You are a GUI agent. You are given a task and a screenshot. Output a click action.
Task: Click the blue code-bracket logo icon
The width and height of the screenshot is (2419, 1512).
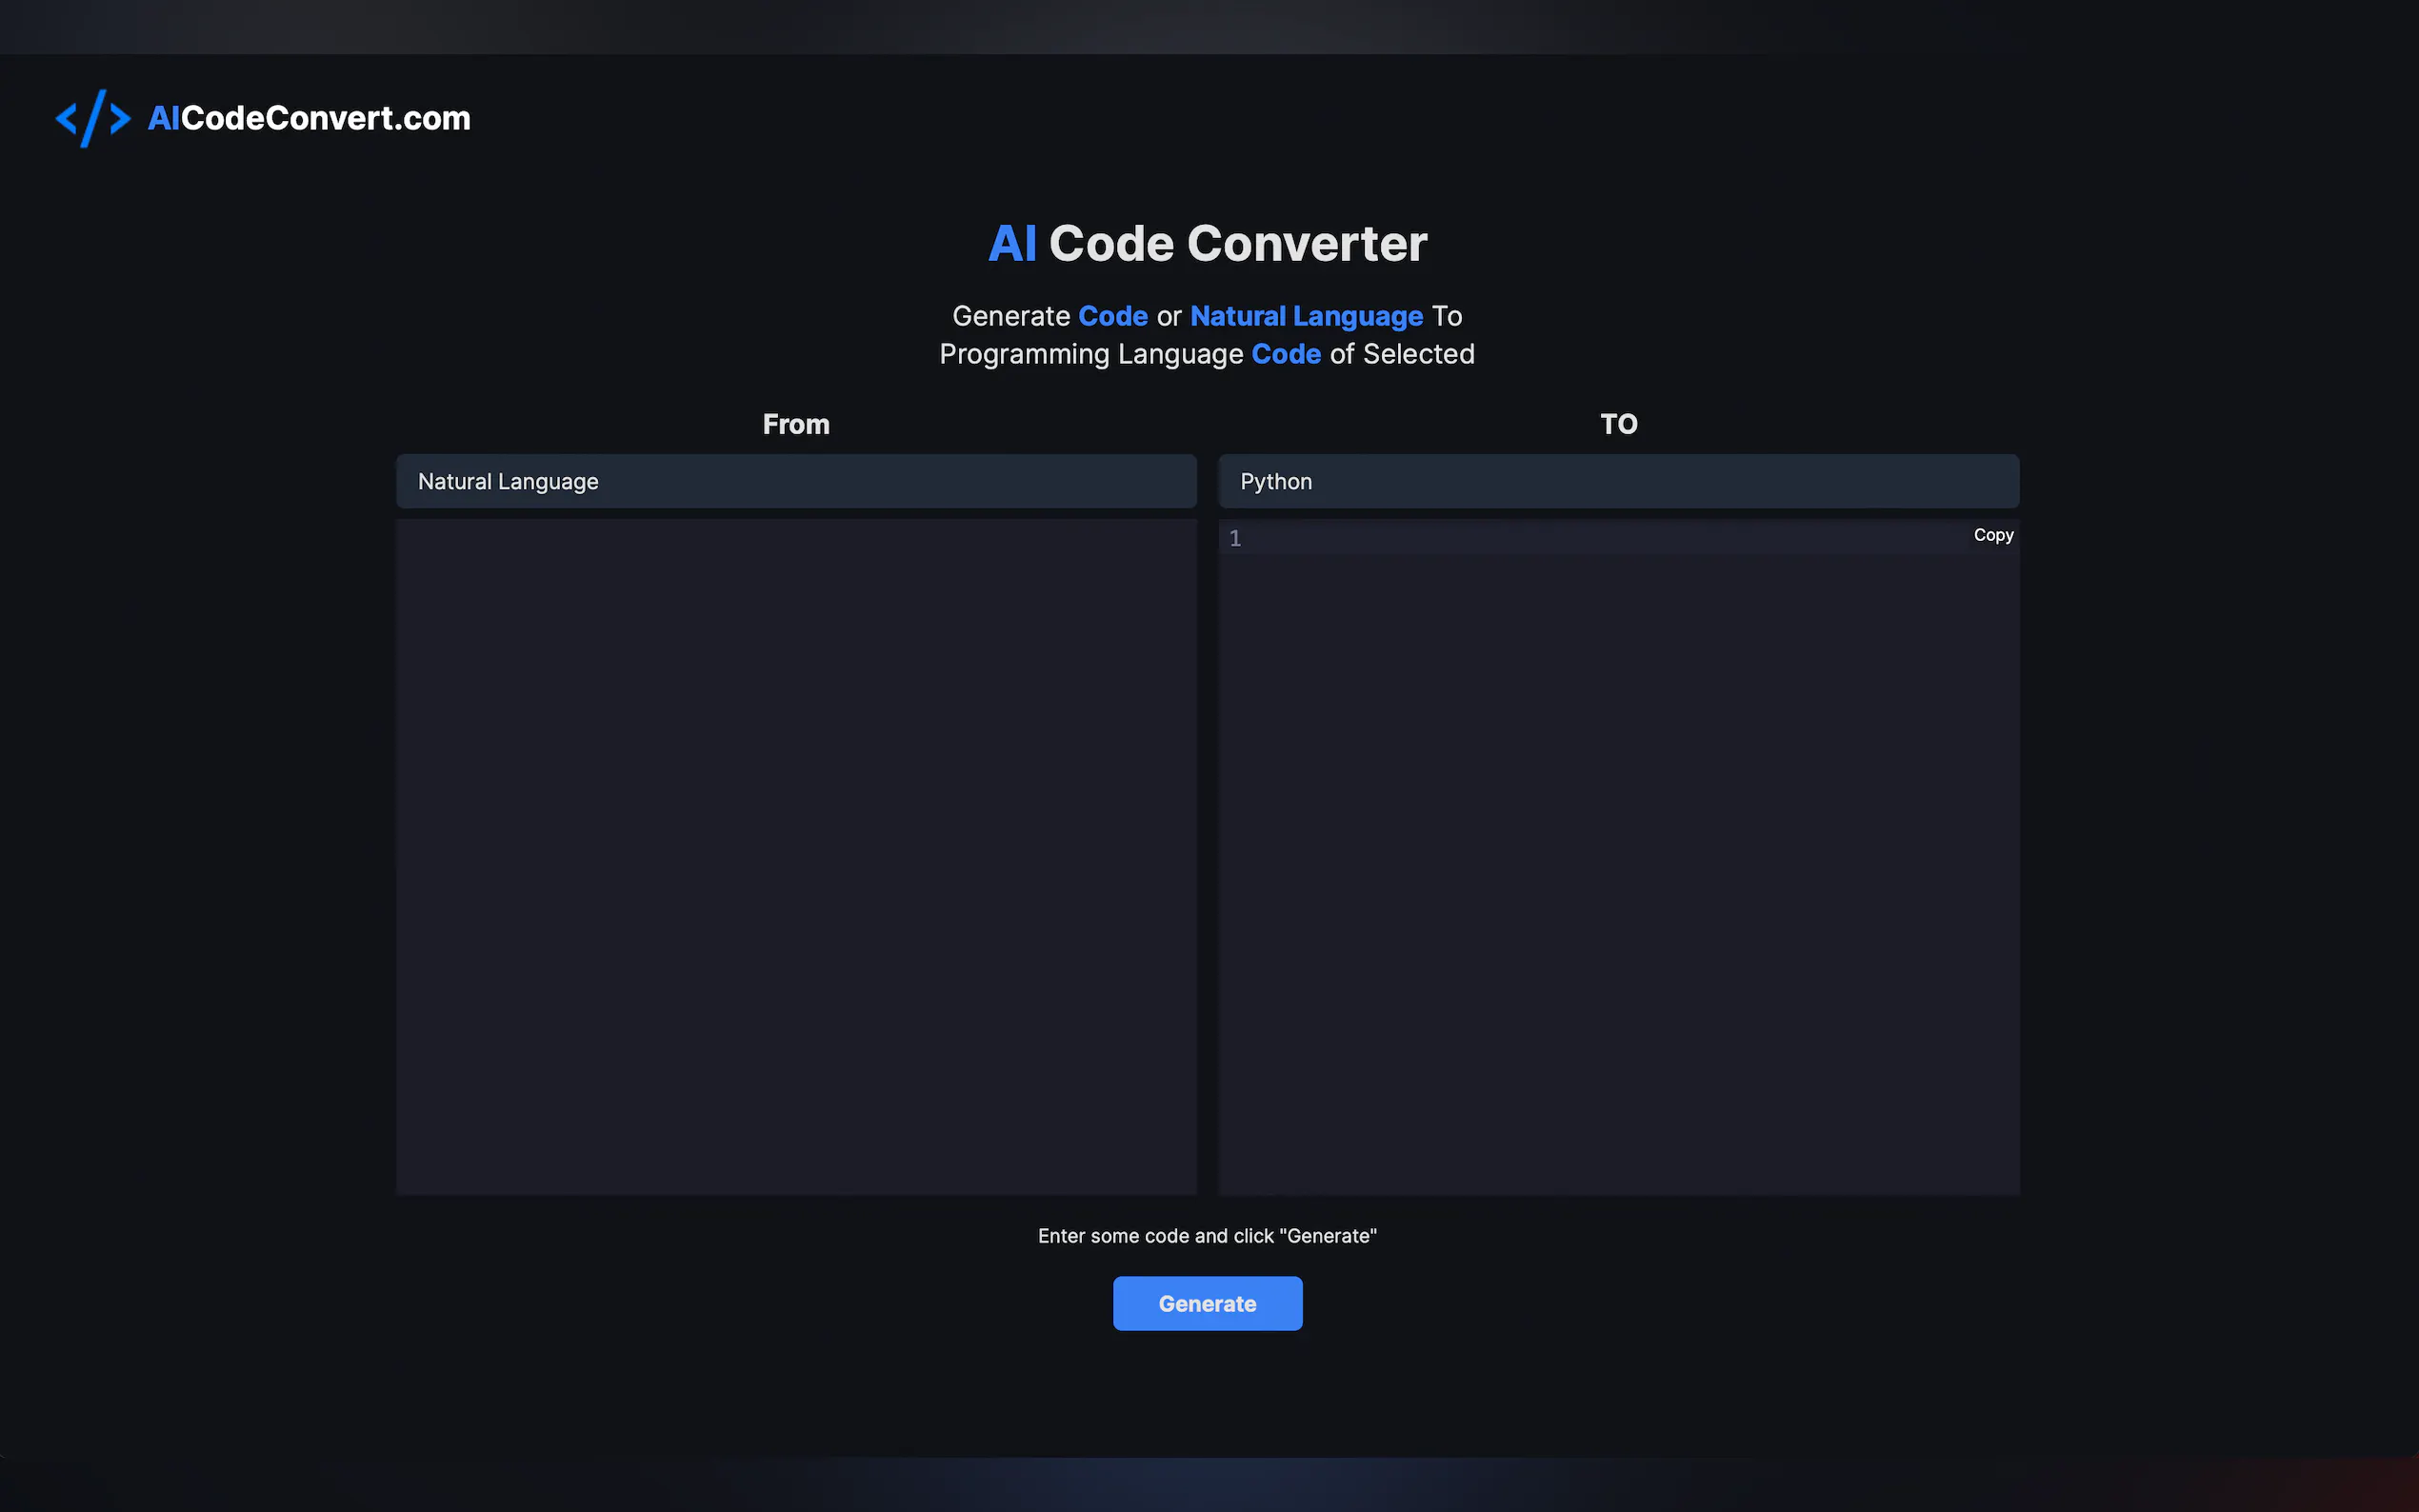[x=93, y=118]
